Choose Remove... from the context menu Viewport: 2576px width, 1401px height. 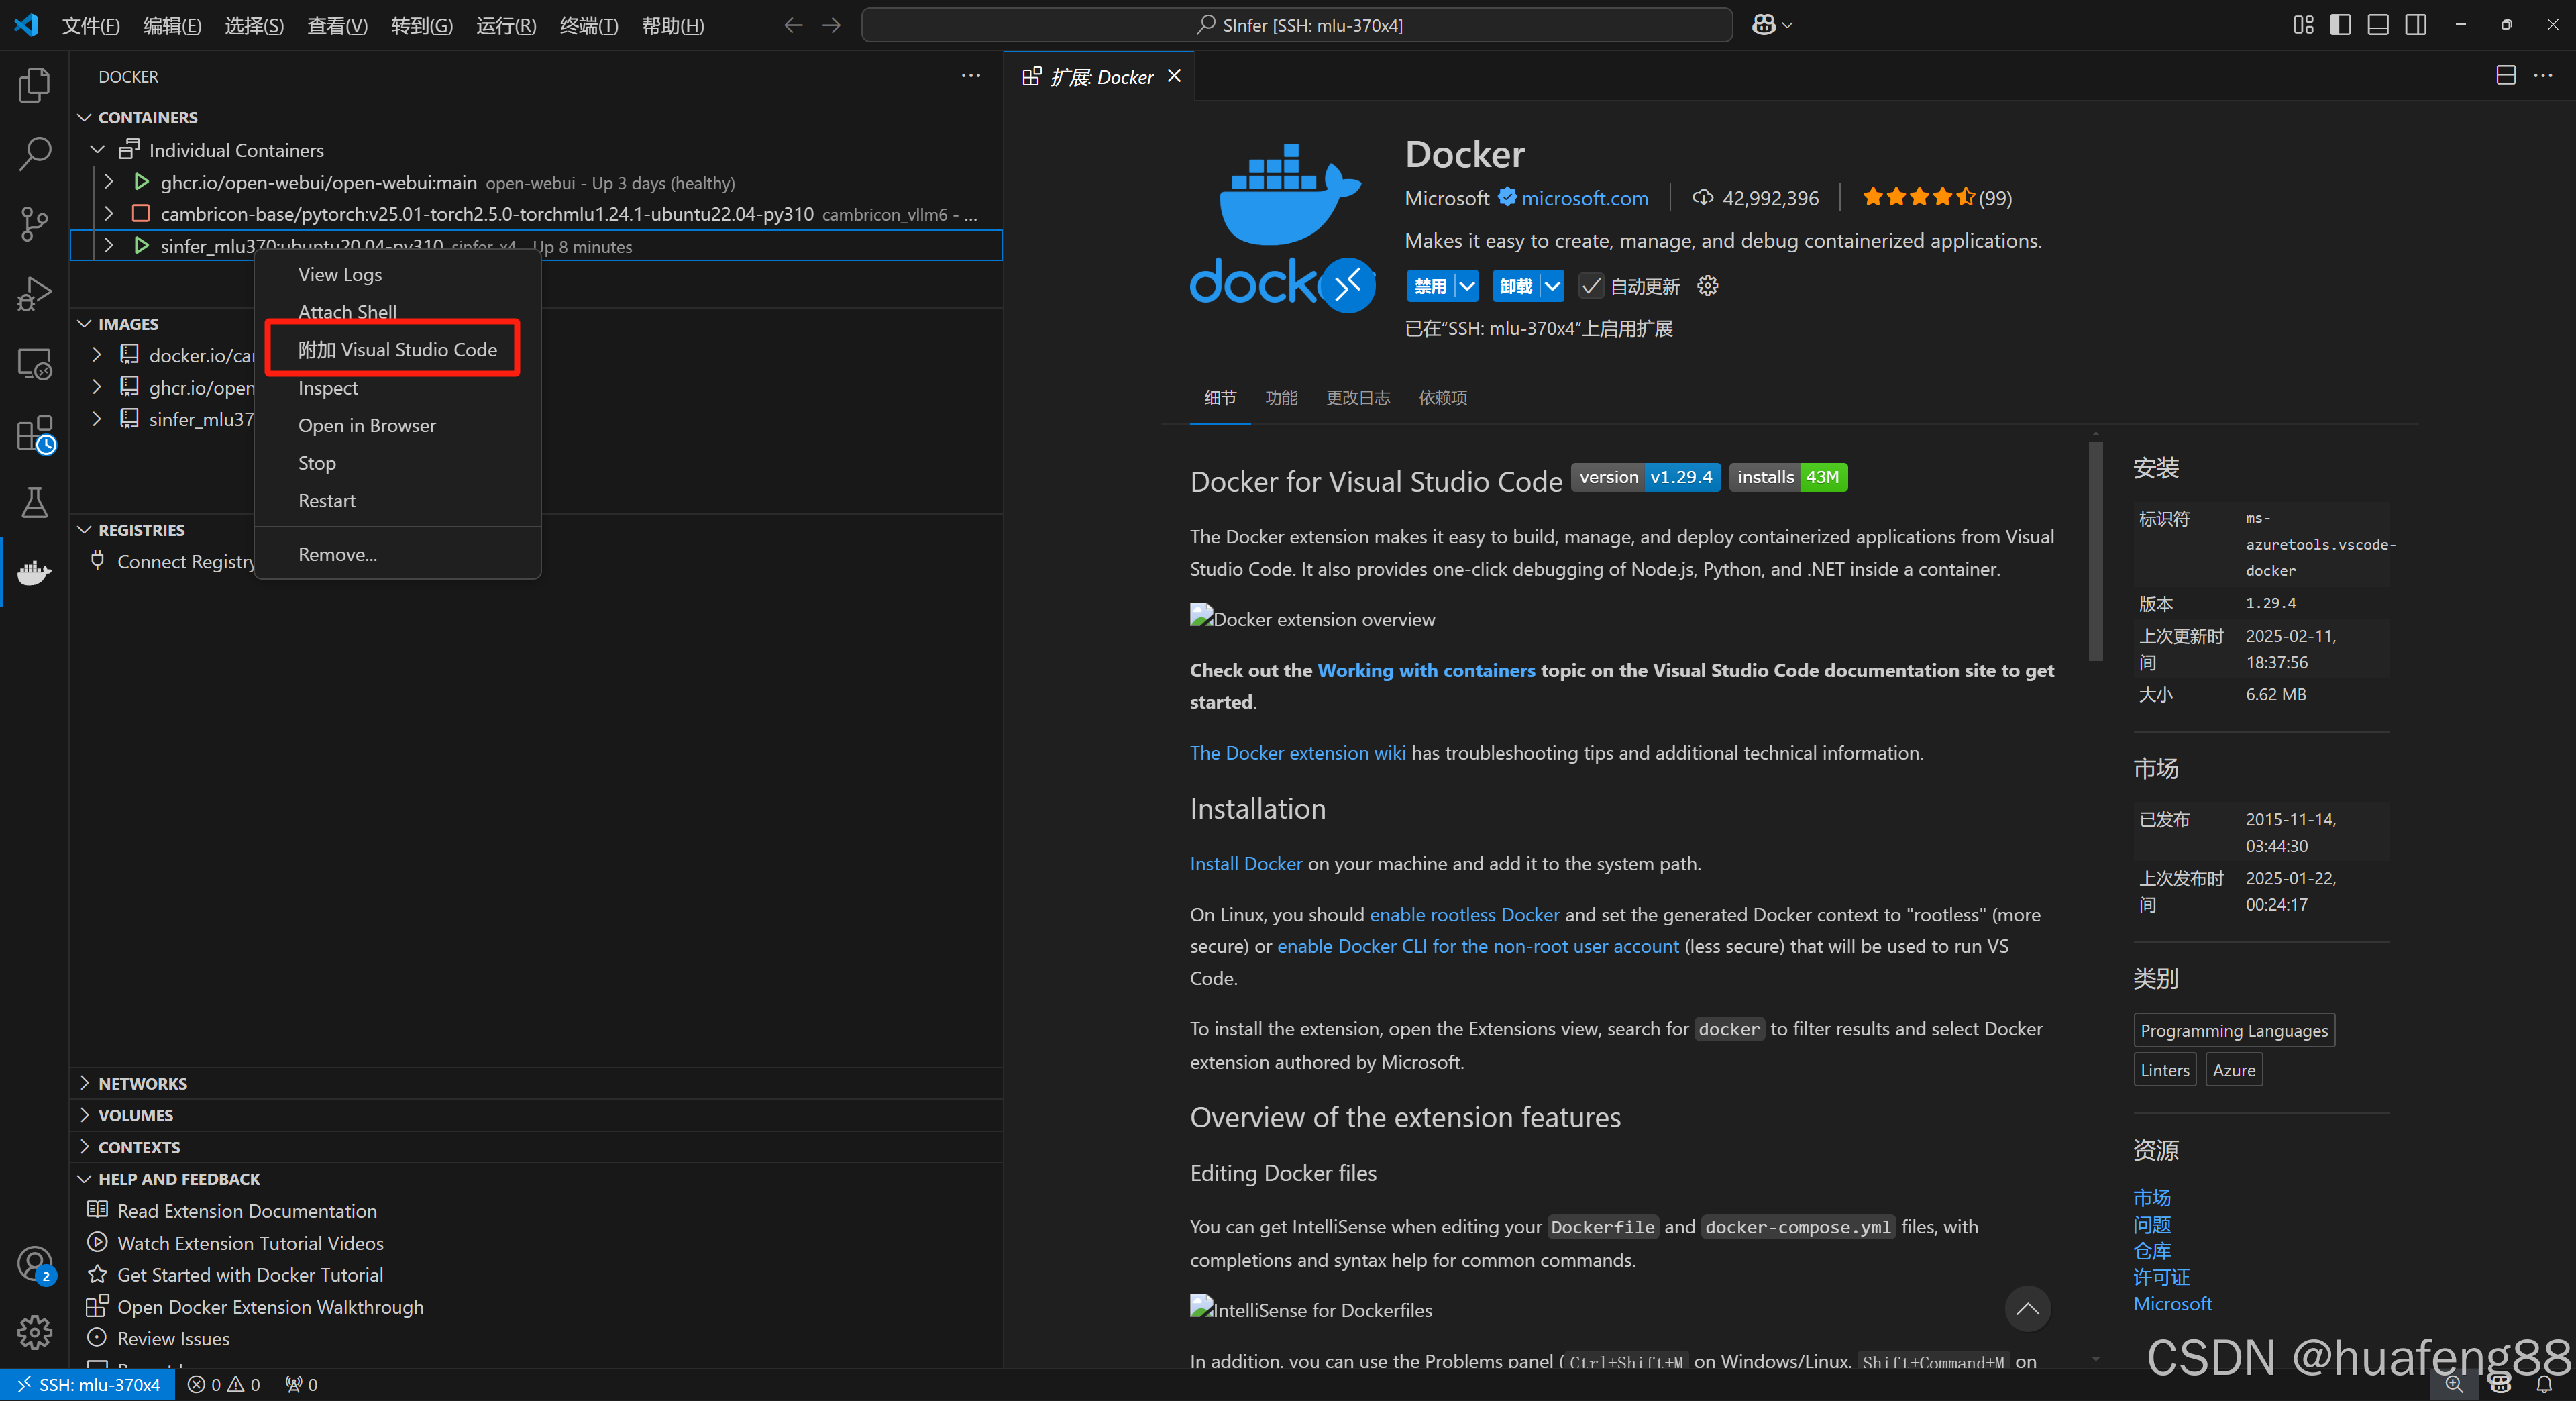pyautogui.click(x=398, y=555)
